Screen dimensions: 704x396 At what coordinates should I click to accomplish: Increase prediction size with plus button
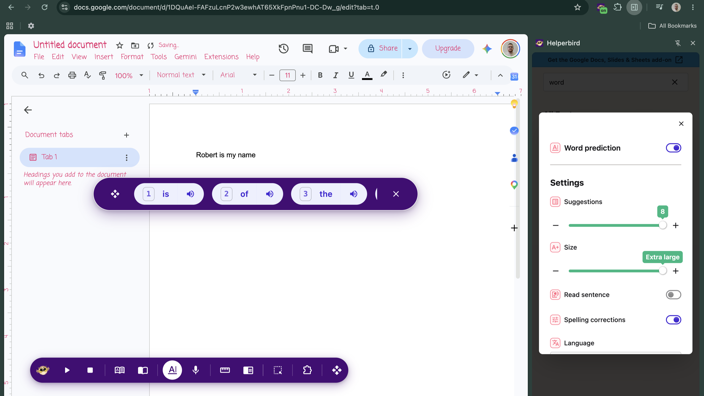coord(676,271)
